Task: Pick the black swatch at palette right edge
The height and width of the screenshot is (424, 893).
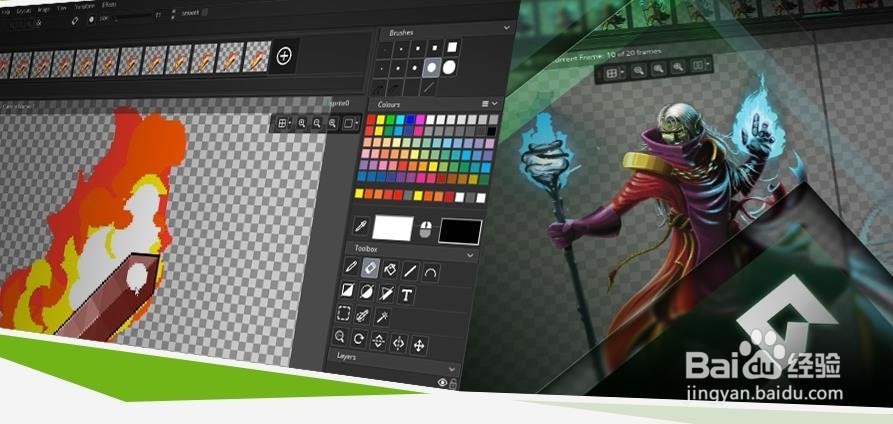Action: 491,131
